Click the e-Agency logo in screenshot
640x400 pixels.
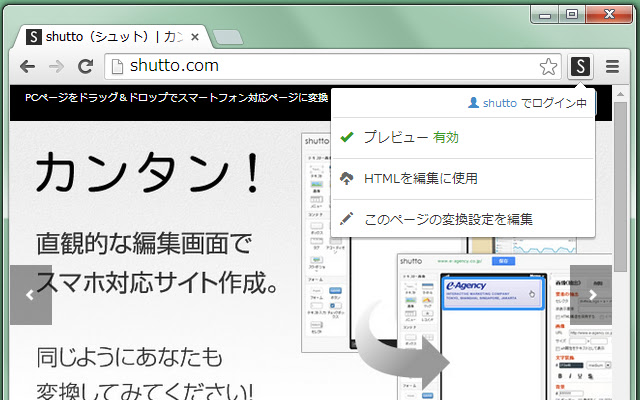click(466, 286)
